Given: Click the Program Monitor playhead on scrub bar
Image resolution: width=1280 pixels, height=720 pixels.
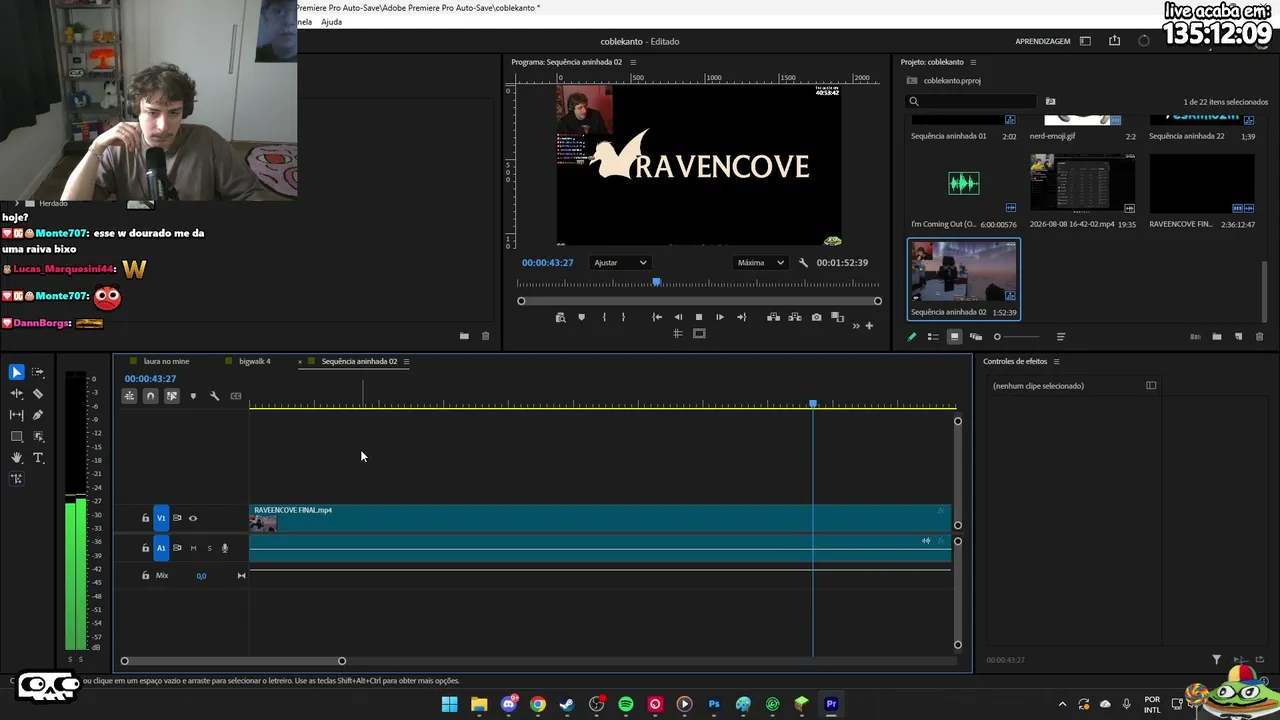Looking at the screenshot, I should point(656,283).
